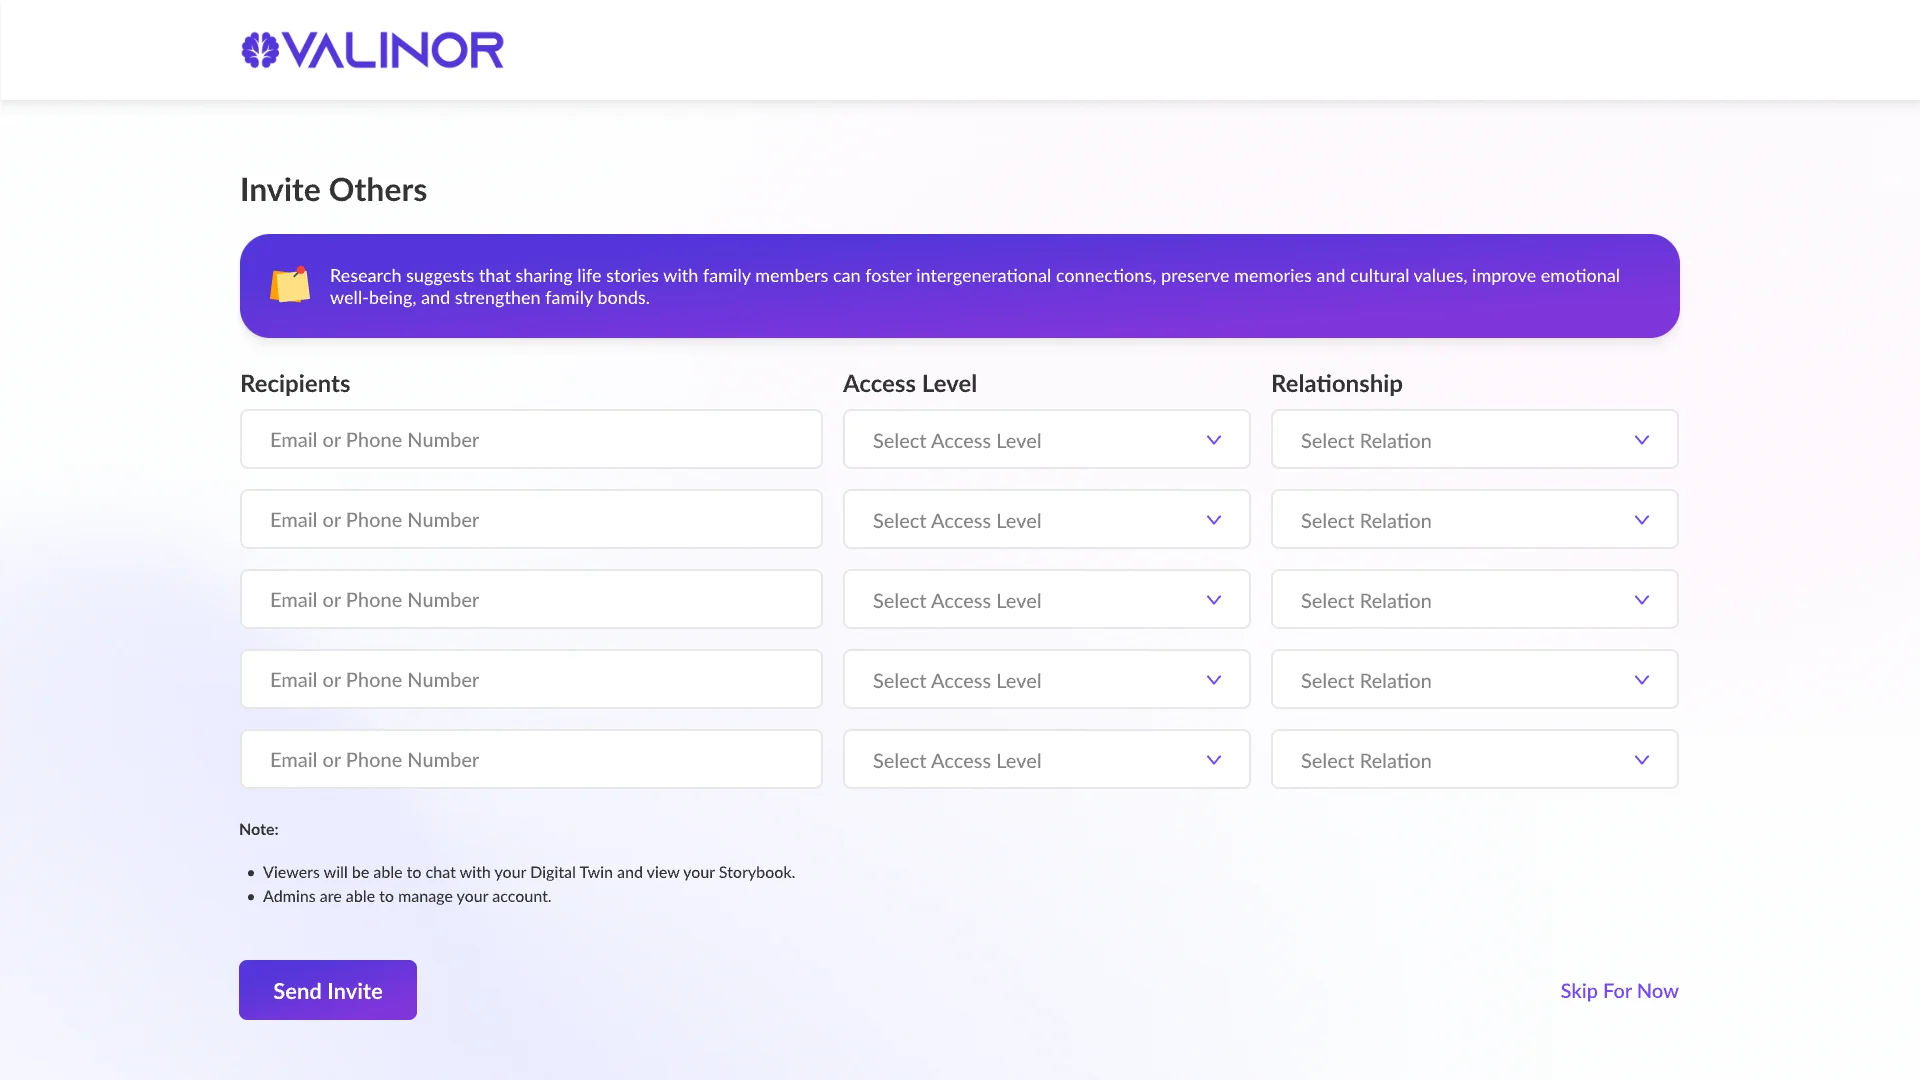Click the sticky note icon in banner
The image size is (1920, 1080).
click(290, 285)
